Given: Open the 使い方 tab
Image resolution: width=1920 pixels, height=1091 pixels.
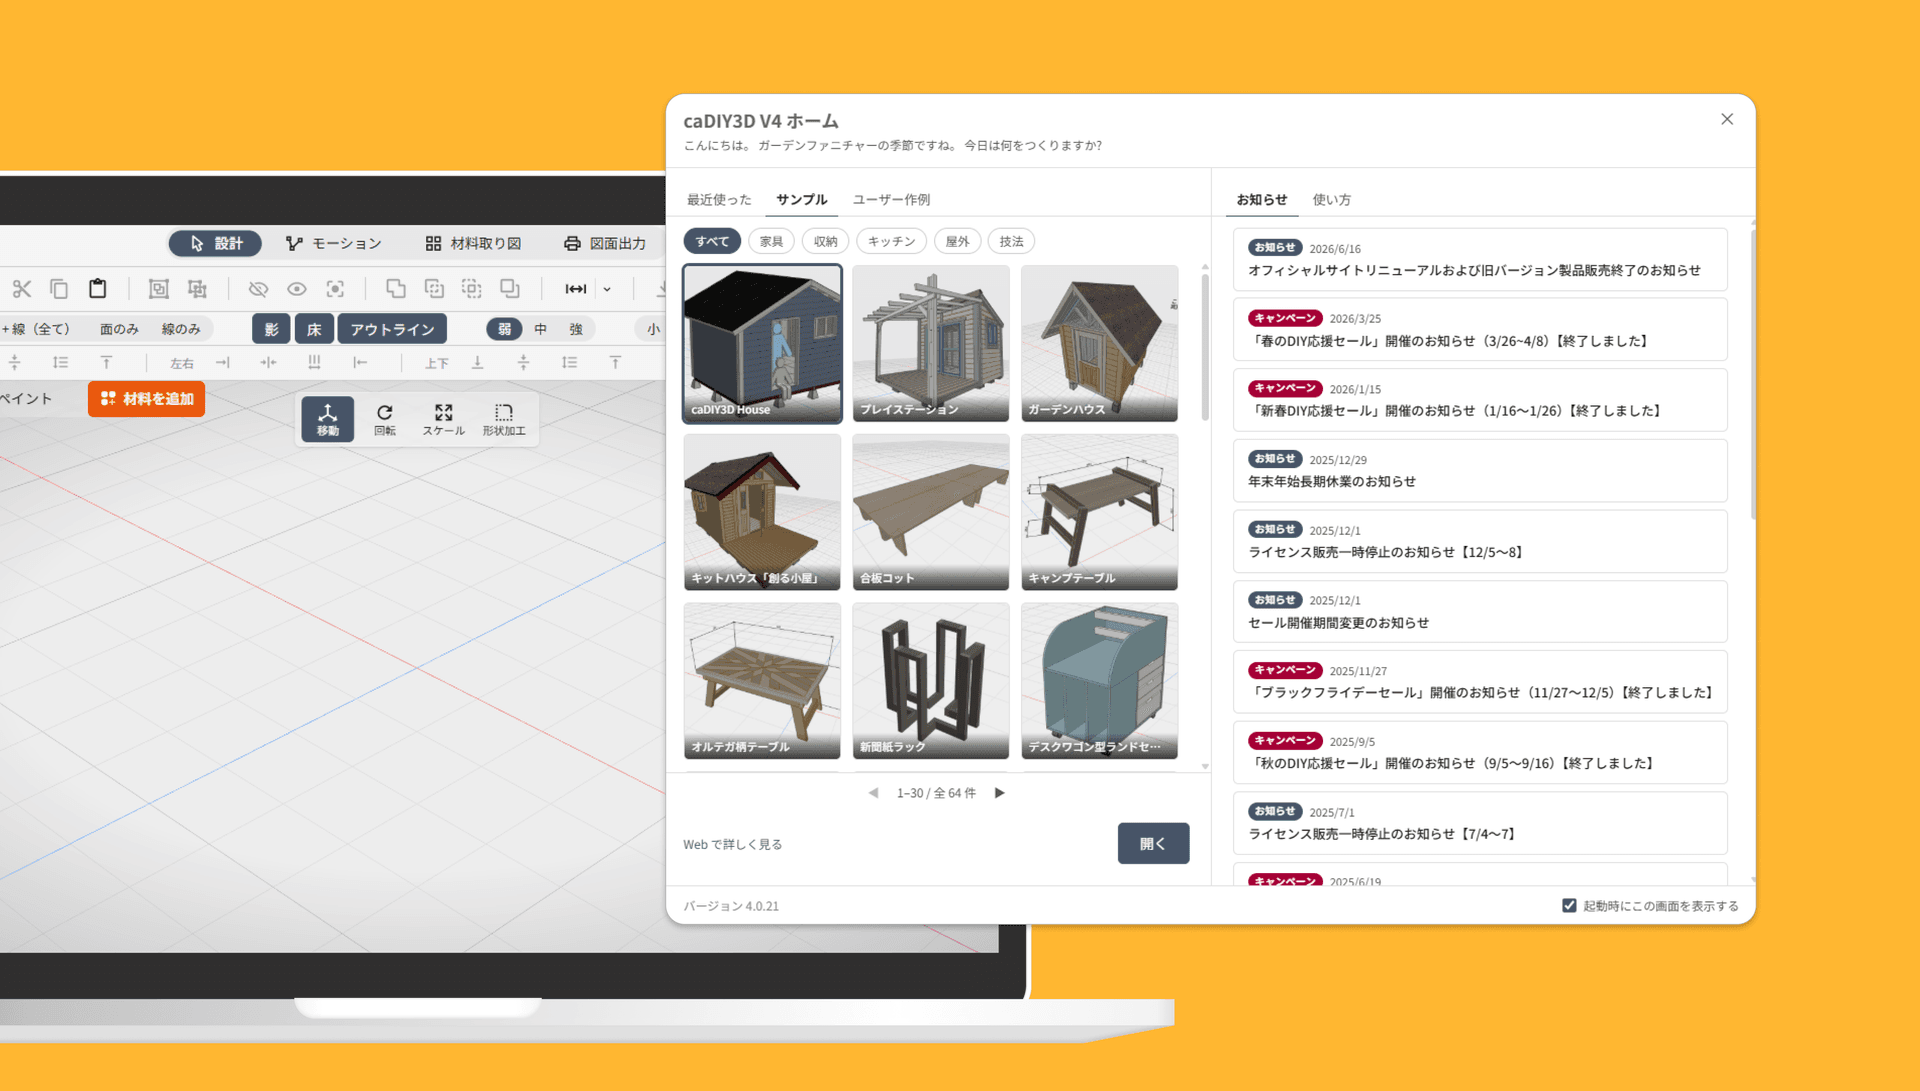Looking at the screenshot, I should pos(1331,200).
